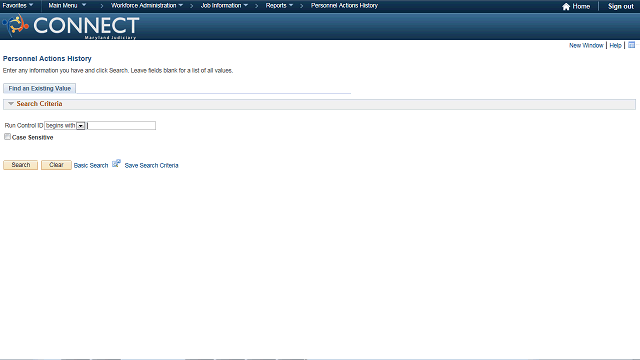Enable the Case Sensitive checkbox
Image resolution: width=640 pixels, height=360 pixels.
[x=7, y=137]
